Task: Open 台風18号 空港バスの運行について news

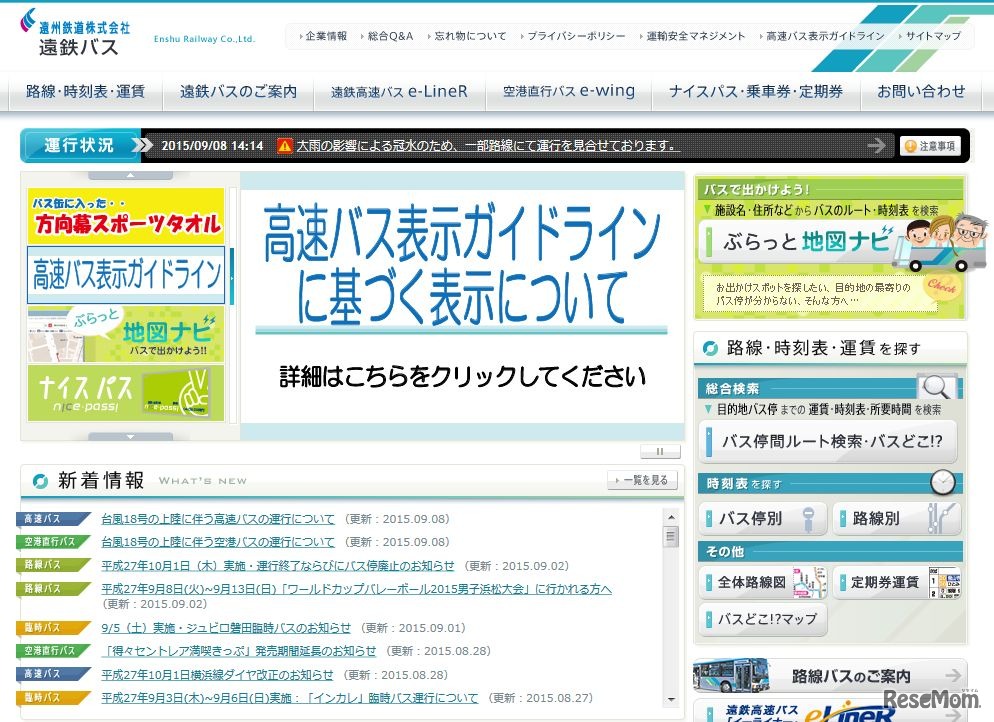Action: pyautogui.click(x=217, y=542)
